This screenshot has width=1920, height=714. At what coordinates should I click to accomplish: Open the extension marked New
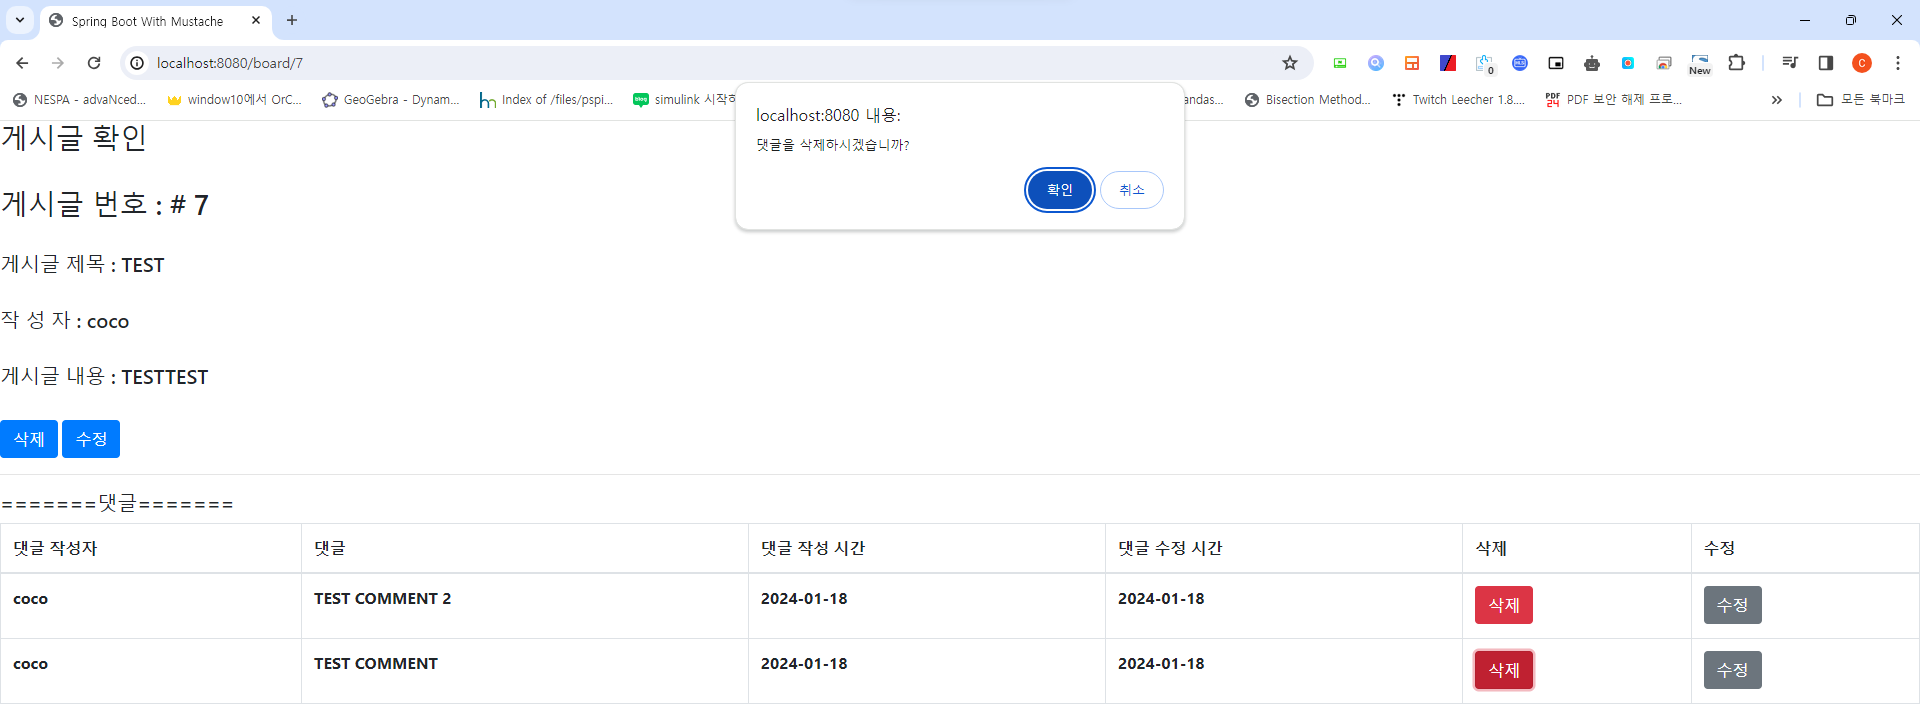click(1700, 64)
